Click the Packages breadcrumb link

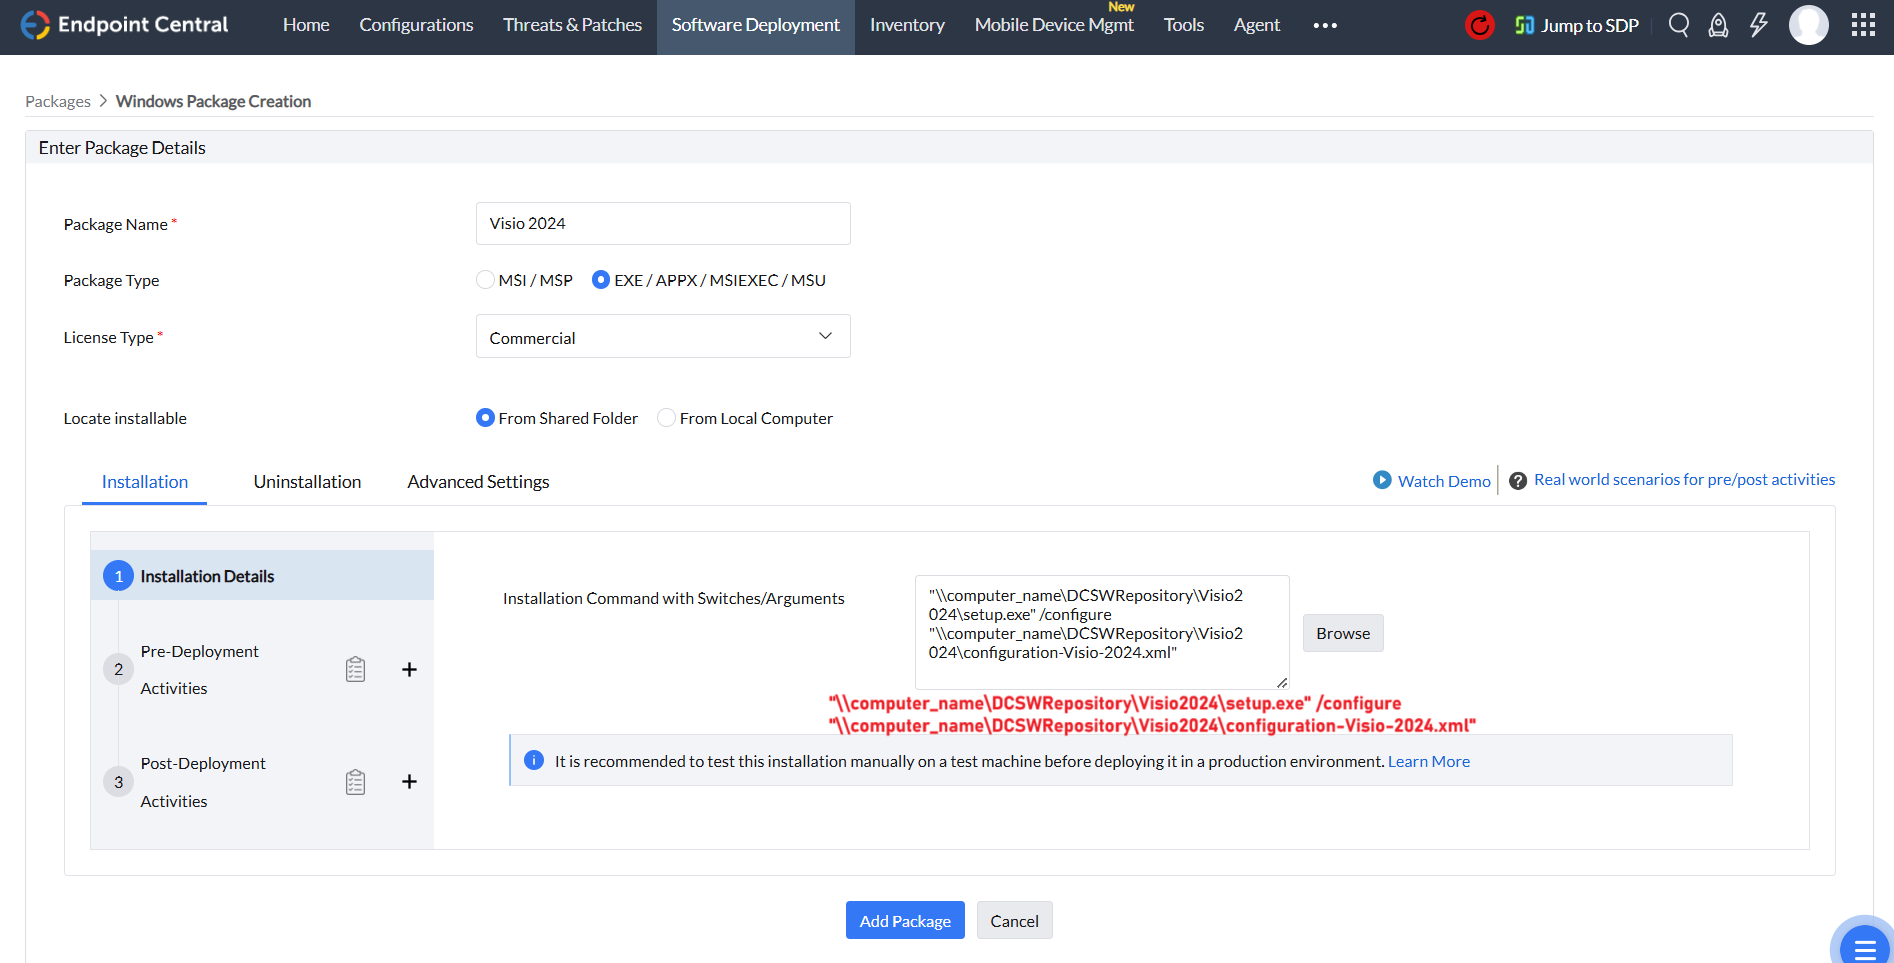[58, 101]
